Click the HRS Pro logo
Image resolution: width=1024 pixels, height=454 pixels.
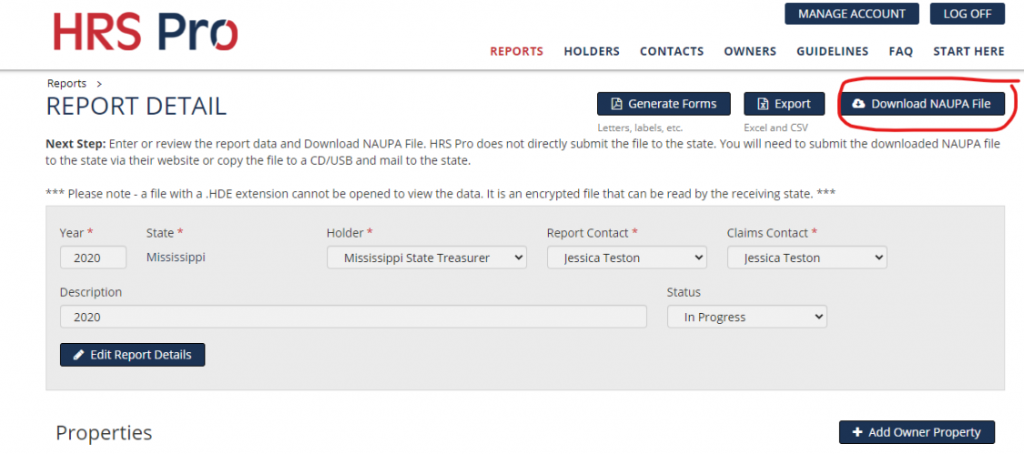coord(146,31)
